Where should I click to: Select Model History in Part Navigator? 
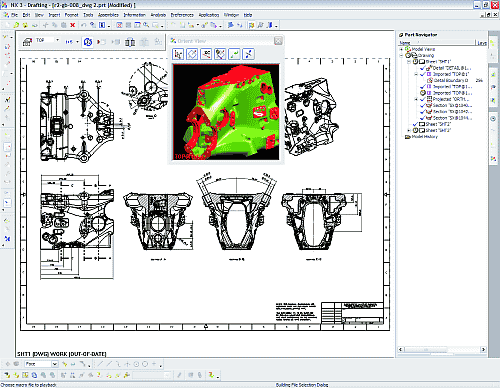pyautogui.click(x=424, y=137)
